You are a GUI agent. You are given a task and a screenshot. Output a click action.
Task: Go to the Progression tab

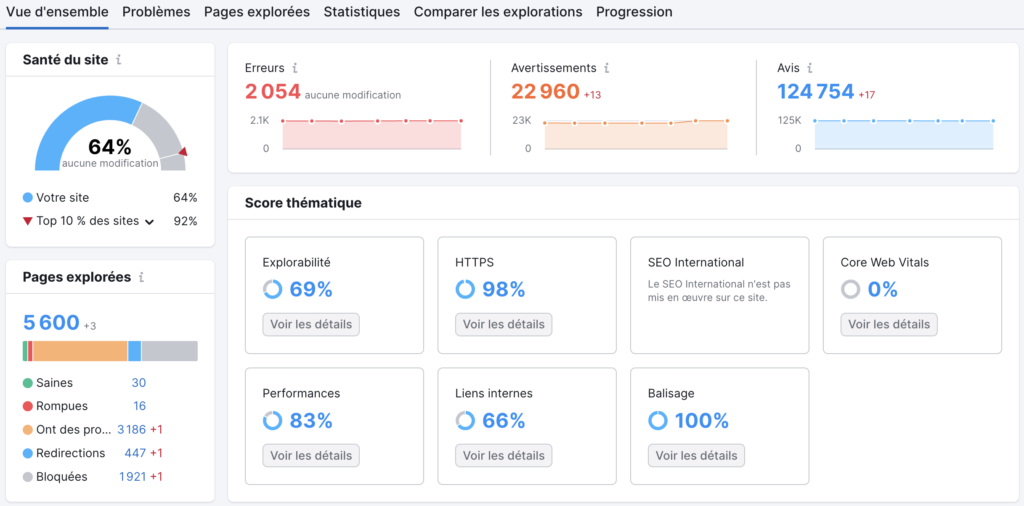[x=634, y=12]
